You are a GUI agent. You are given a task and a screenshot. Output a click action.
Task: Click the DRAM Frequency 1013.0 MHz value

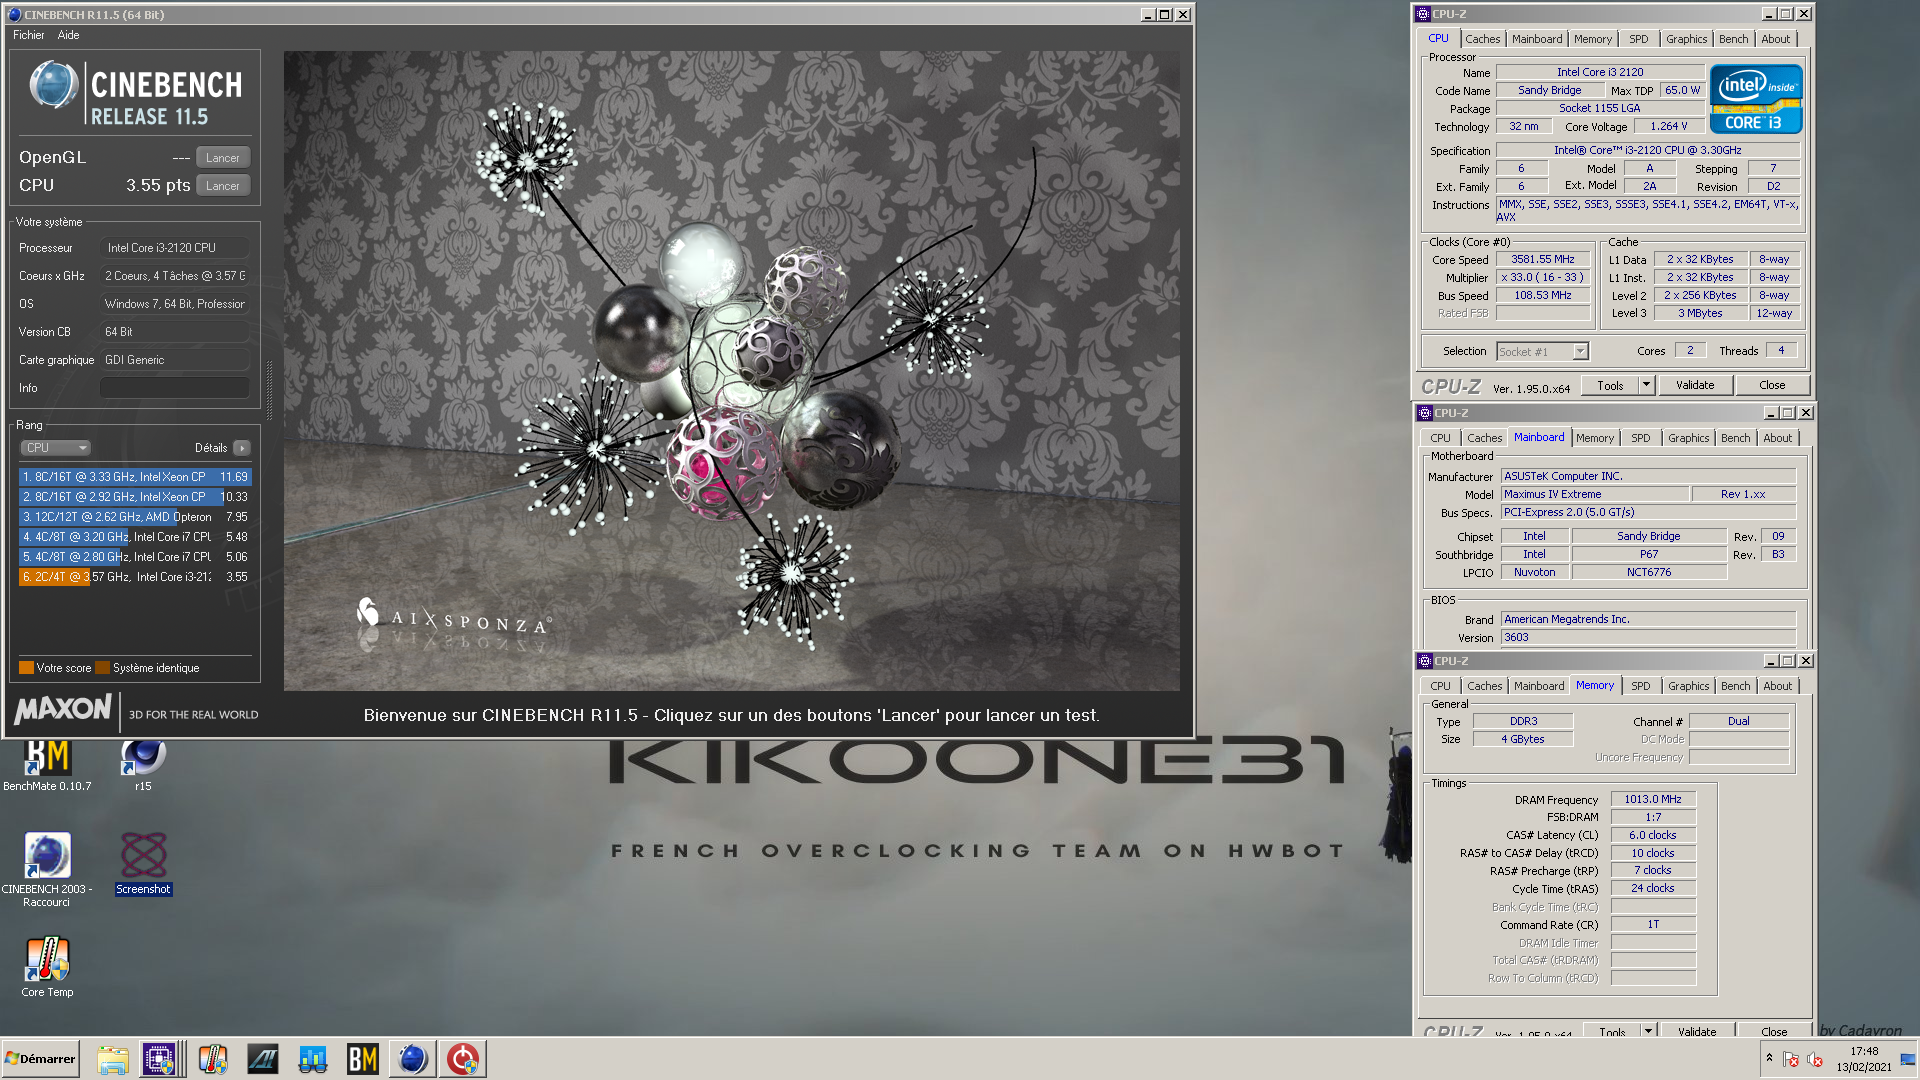coord(1652,800)
